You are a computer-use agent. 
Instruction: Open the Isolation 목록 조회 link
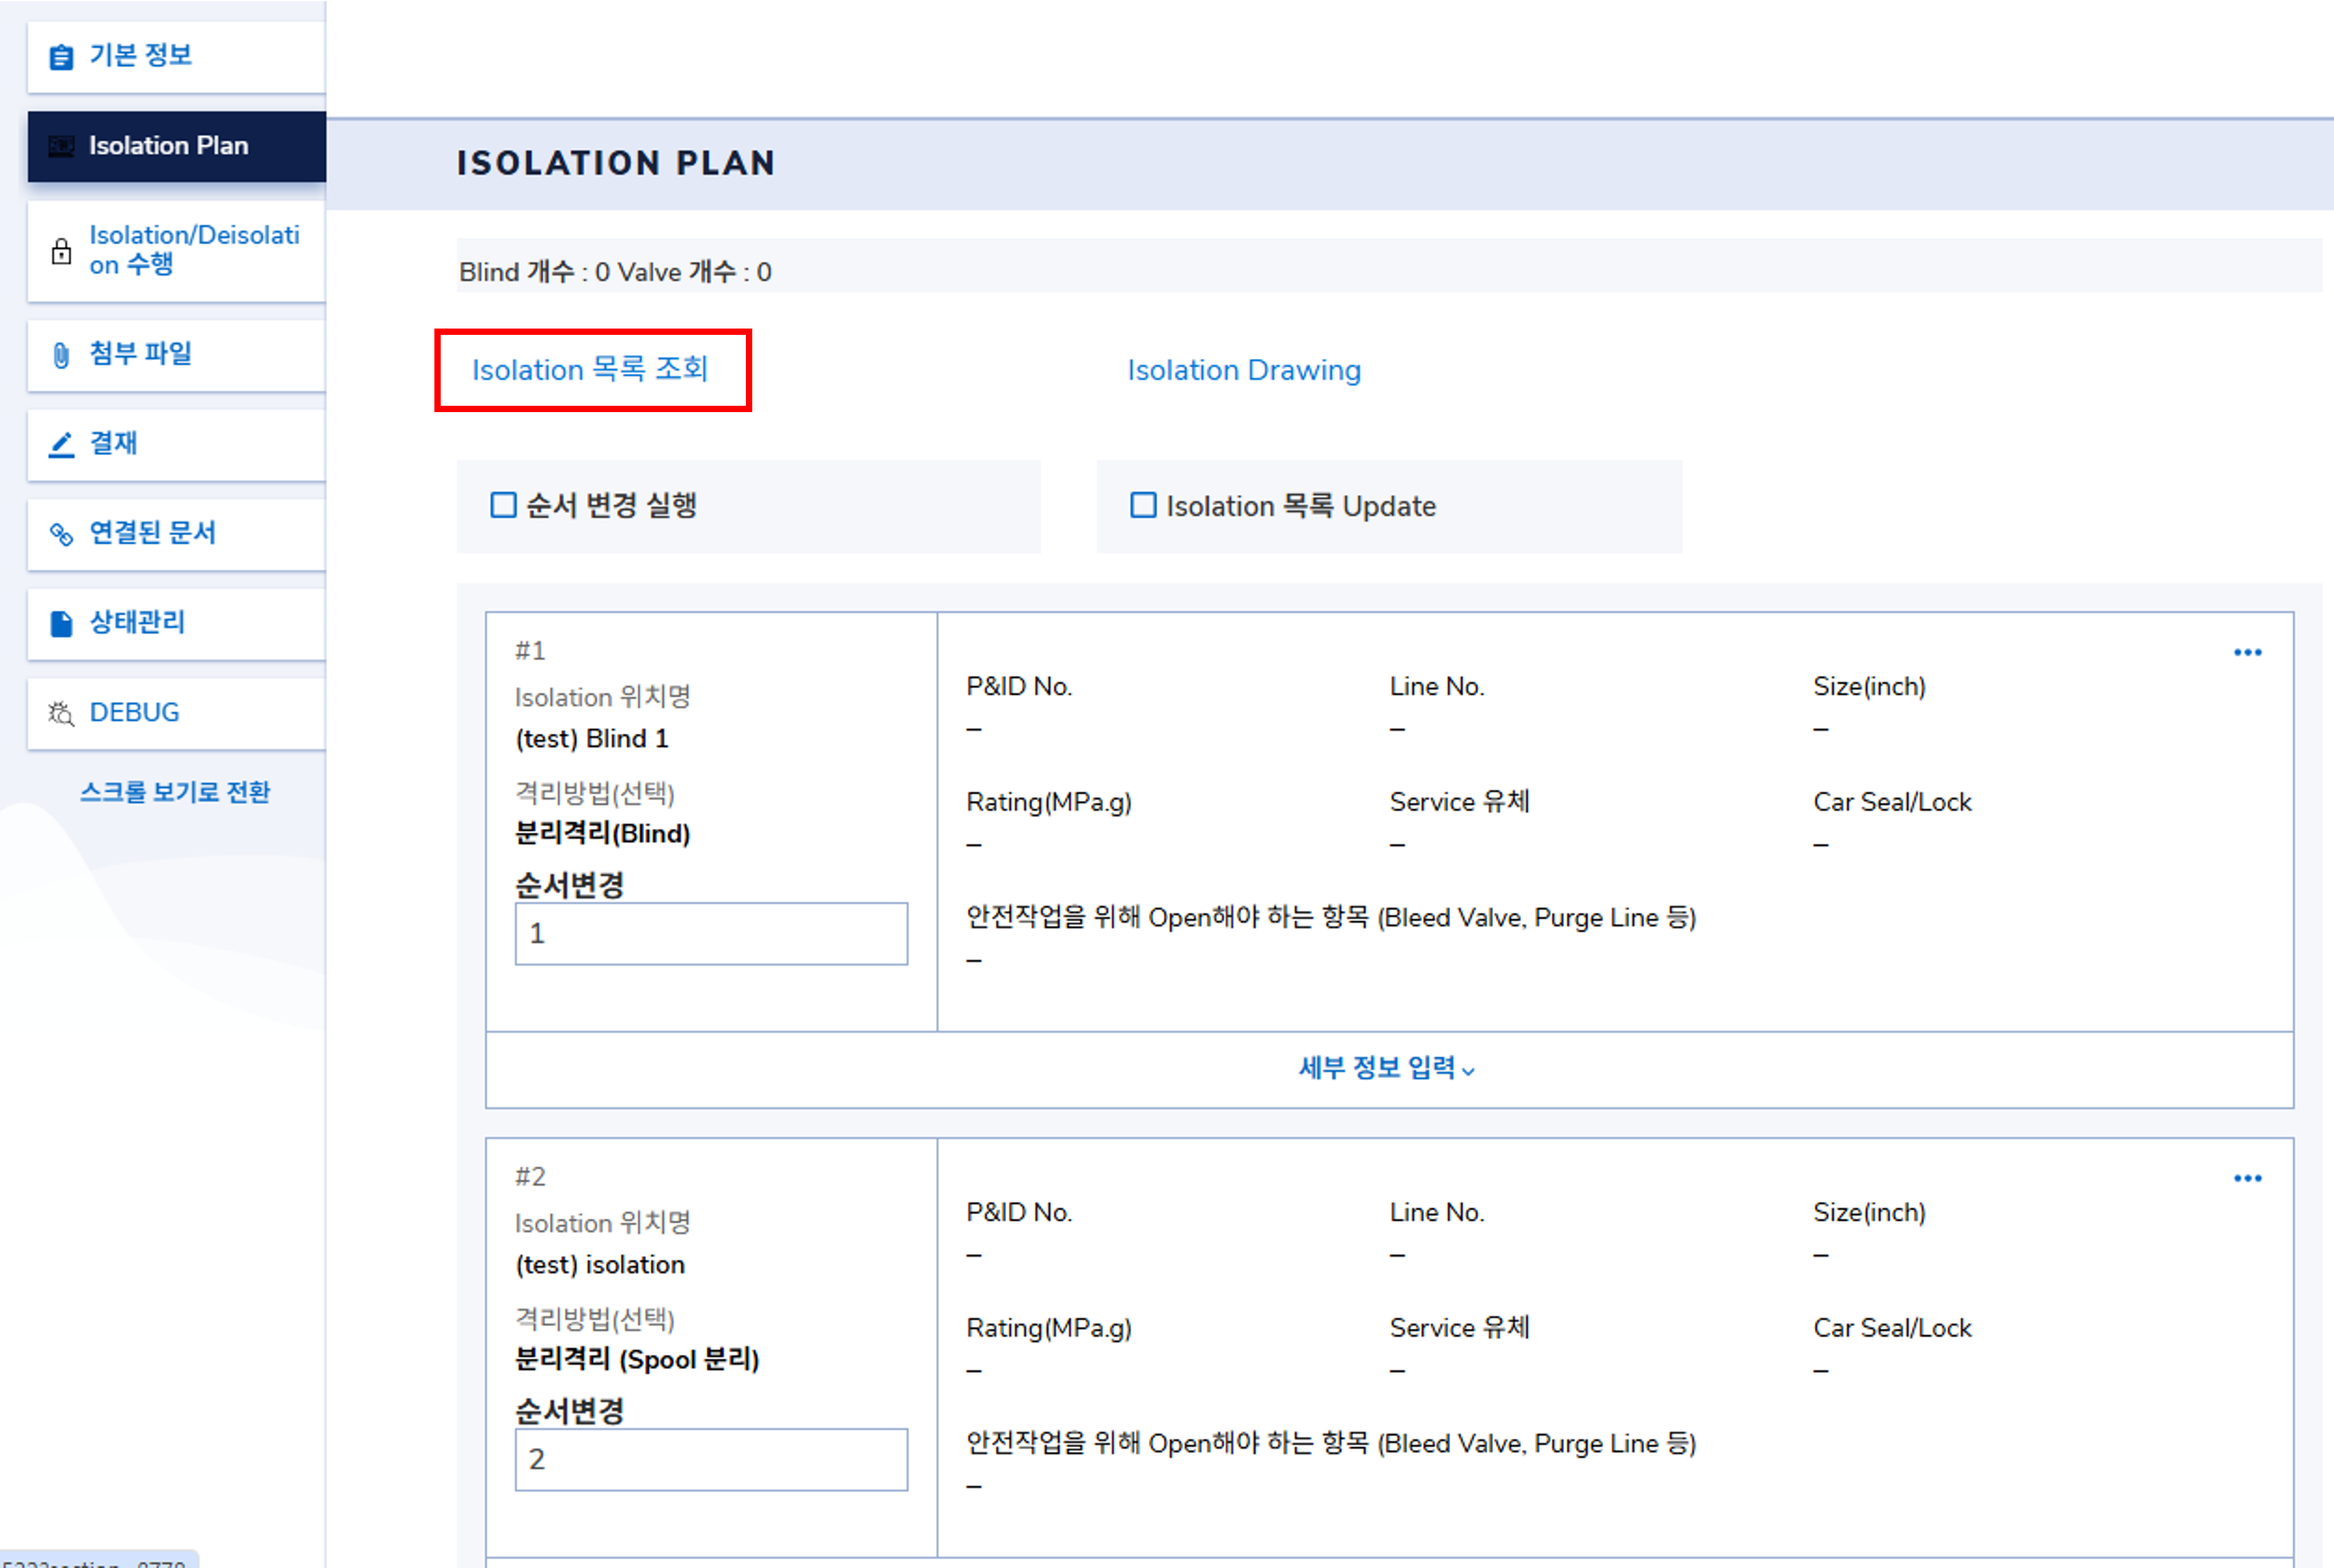click(590, 370)
